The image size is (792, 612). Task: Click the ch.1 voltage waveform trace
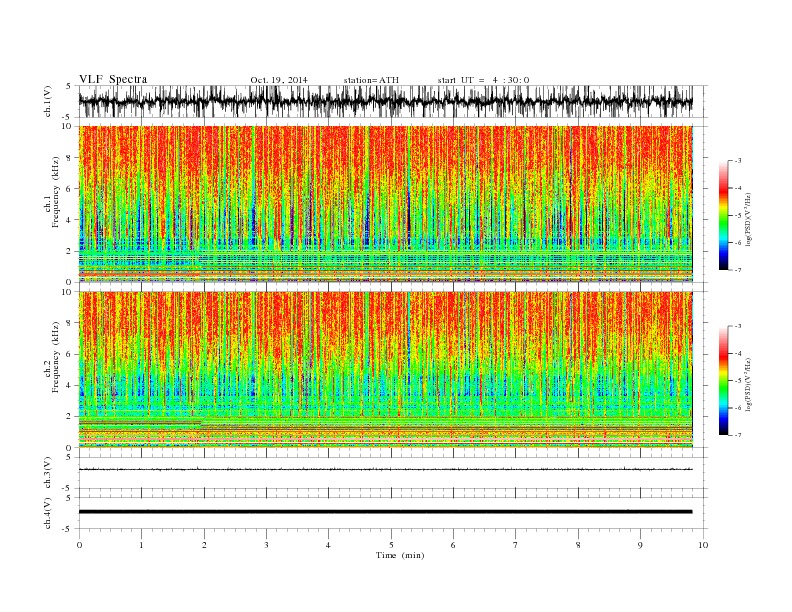click(385, 101)
